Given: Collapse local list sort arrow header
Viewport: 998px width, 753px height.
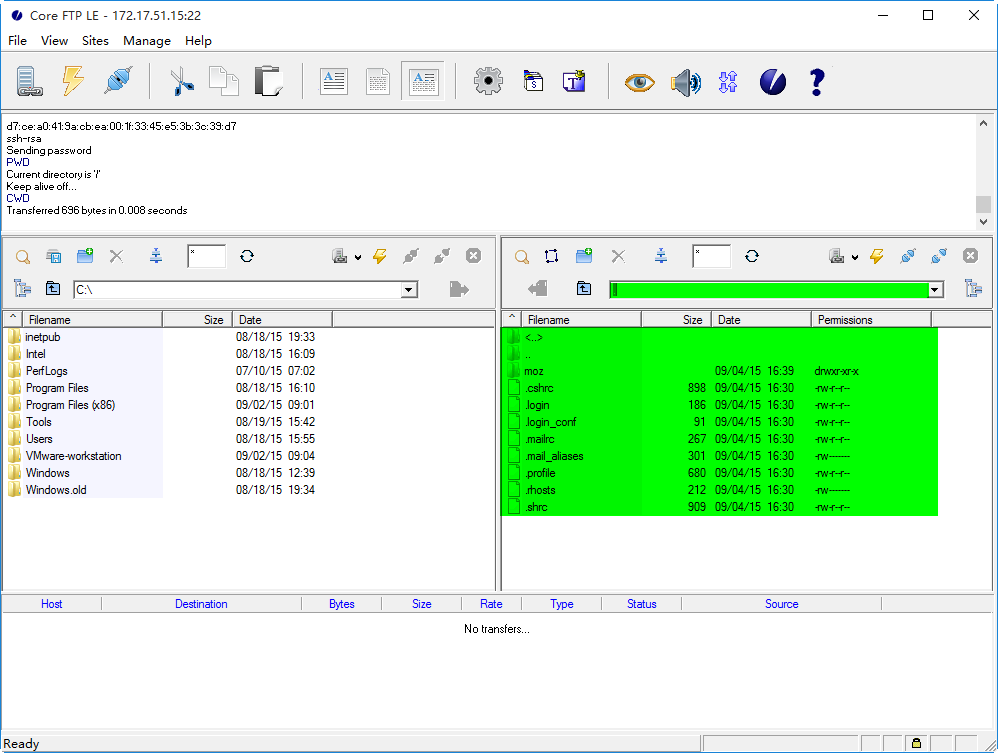Looking at the screenshot, I should pyautogui.click(x=13, y=319).
